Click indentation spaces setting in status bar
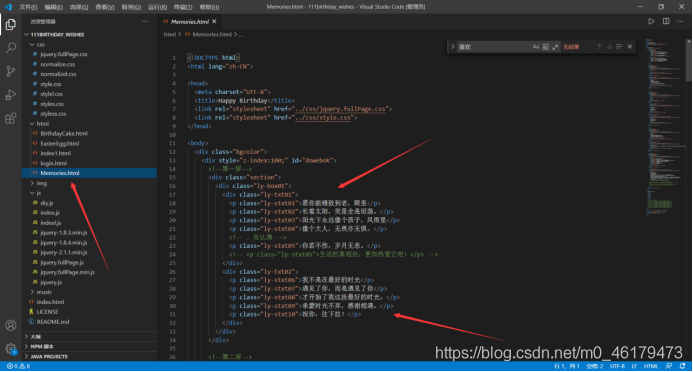693x372 pixels. pyautogui.click(x=594, y=366)
